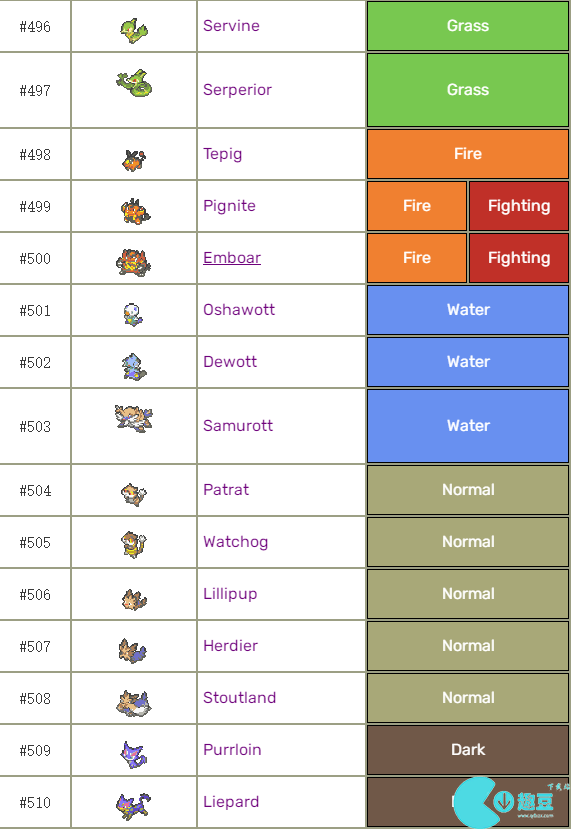Open the Emboar link
Screen dimensions: 571x829
tap(232, 257)
